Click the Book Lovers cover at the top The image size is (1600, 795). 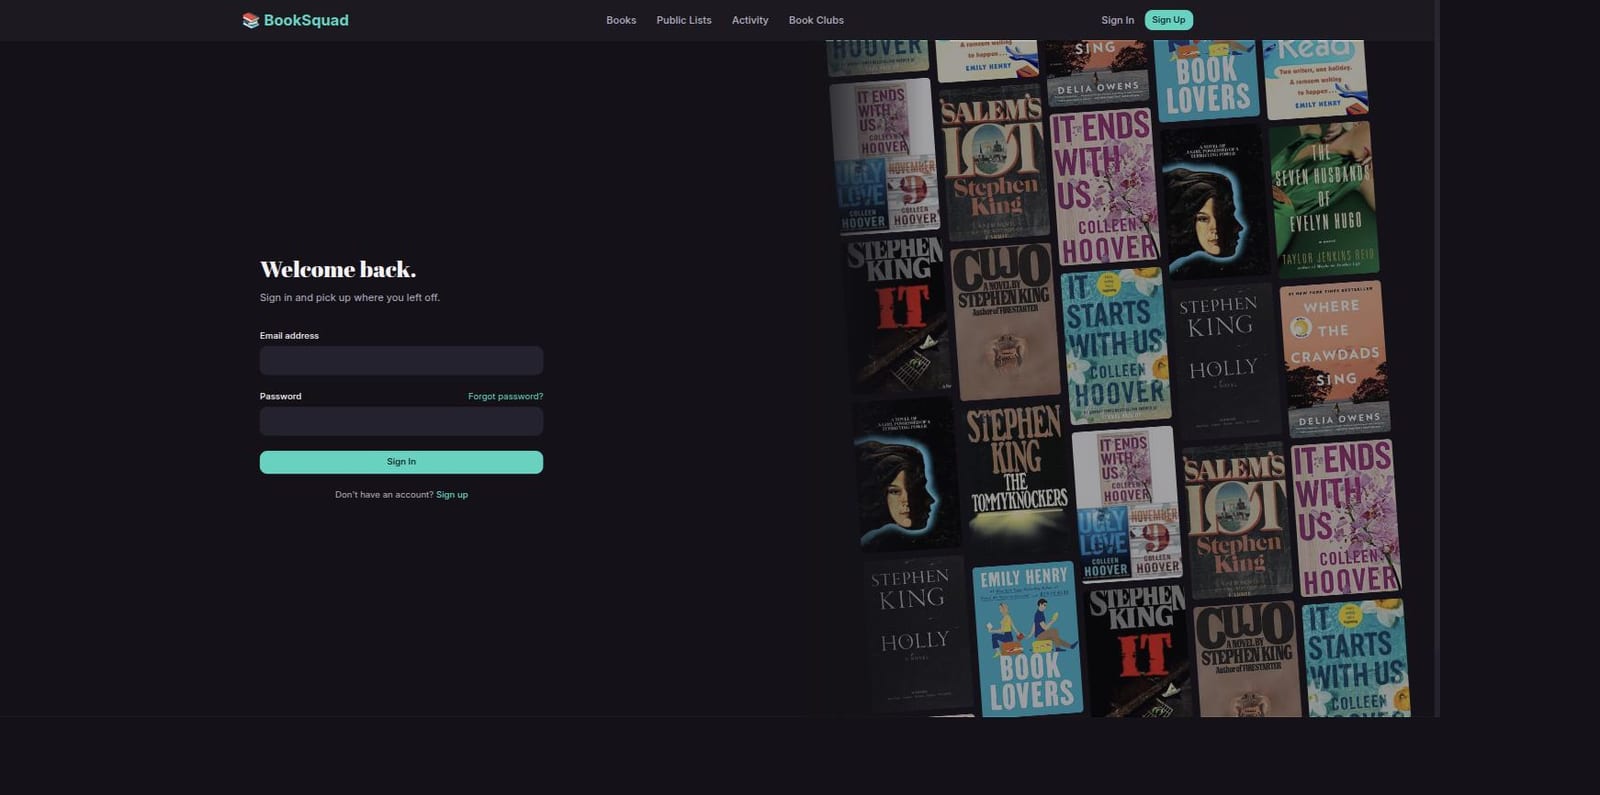click(1206, 80)
